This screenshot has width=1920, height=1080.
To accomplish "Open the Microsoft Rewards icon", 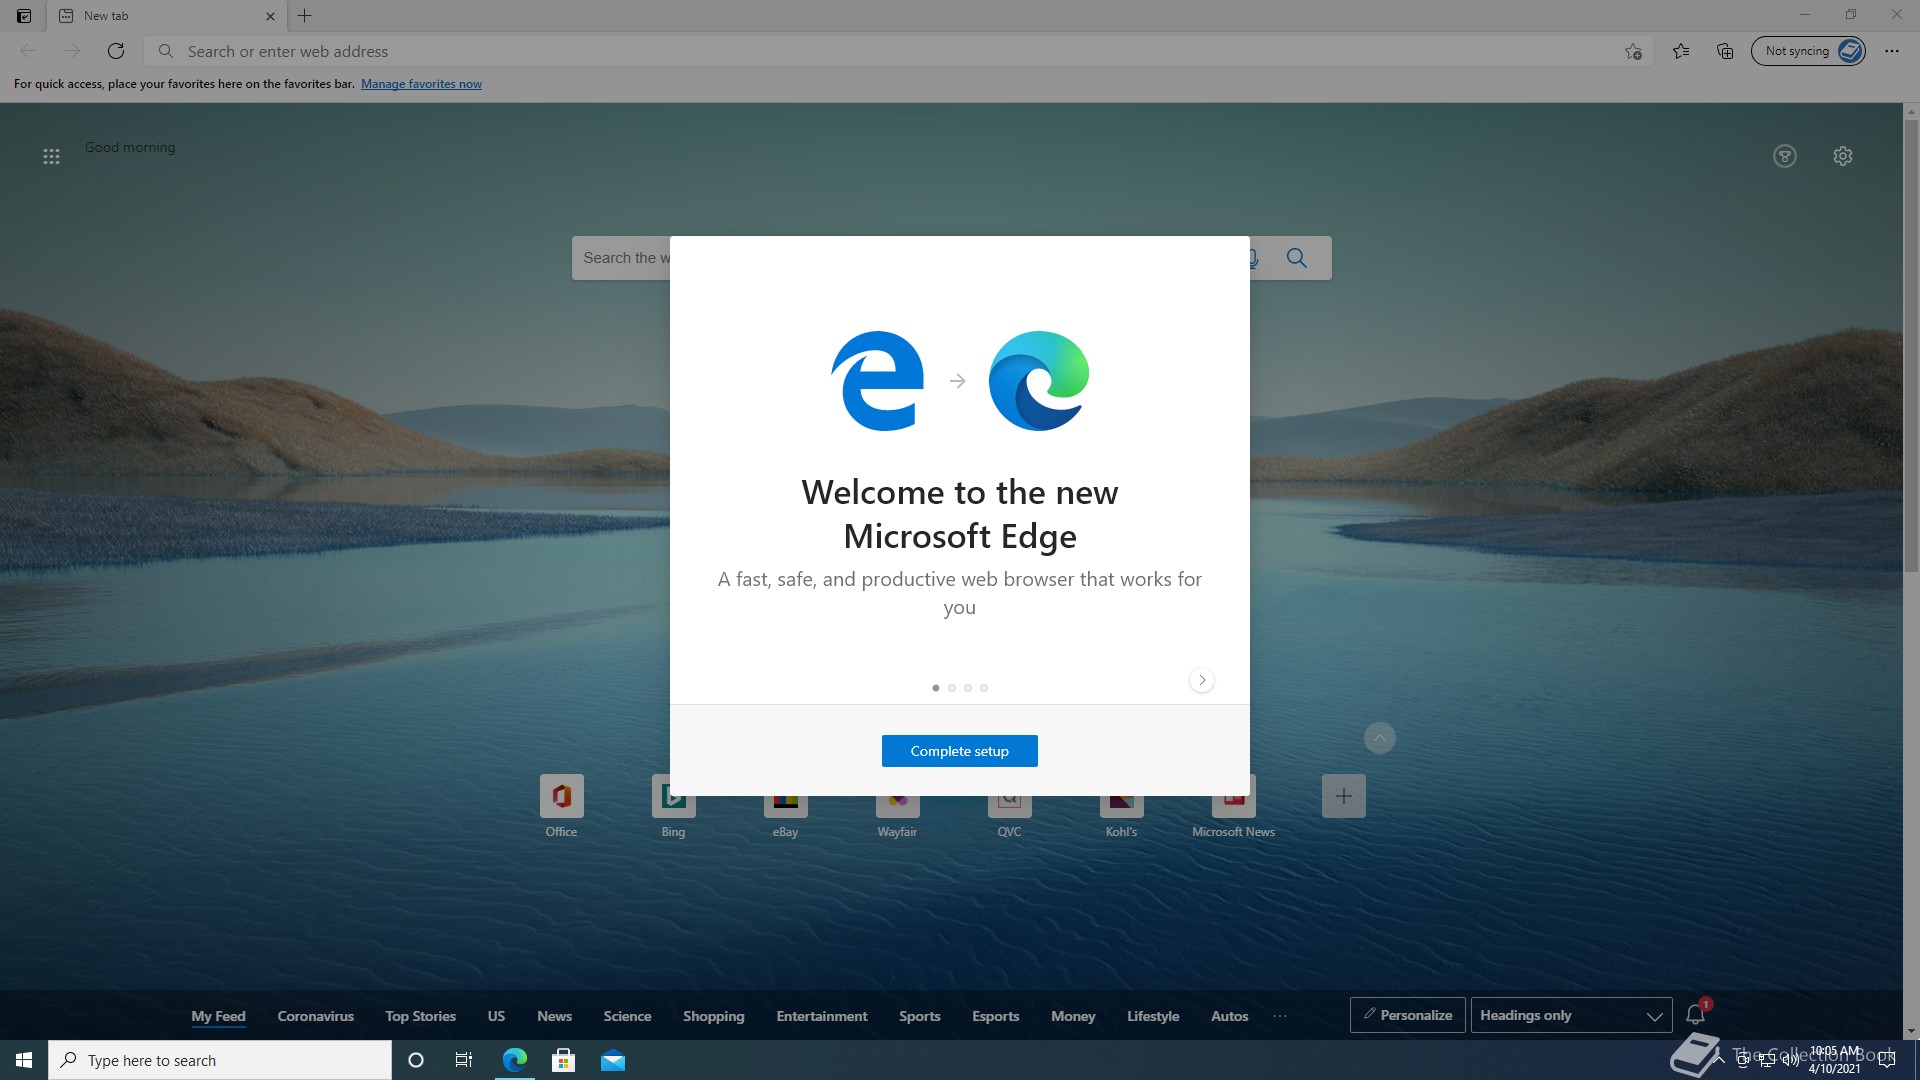I will pyautogui.click(x=1785, y=156).
